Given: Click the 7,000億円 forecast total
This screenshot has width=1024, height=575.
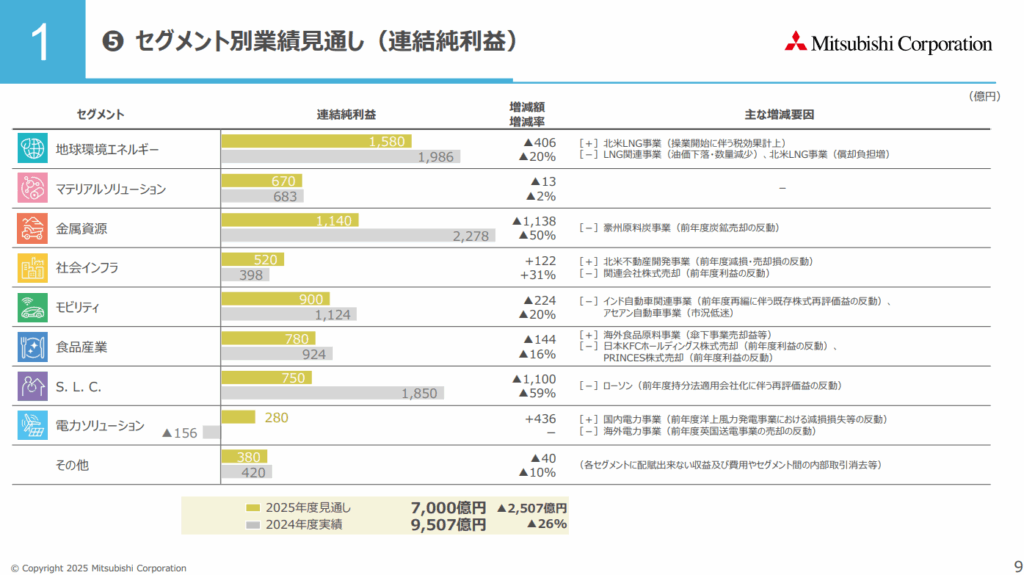Looking at the screenshot, I should point(448,508).
